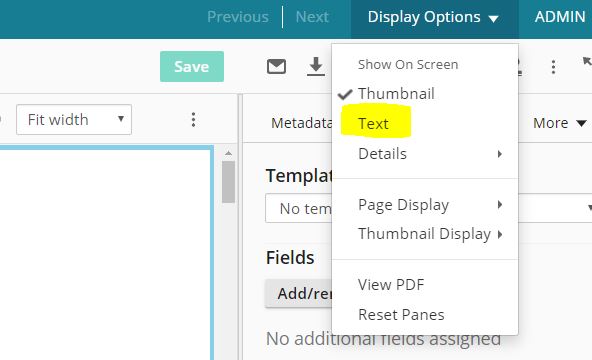Click the document pane scrollbar thumb
The image size is (592, 360).
pos(228,182)
